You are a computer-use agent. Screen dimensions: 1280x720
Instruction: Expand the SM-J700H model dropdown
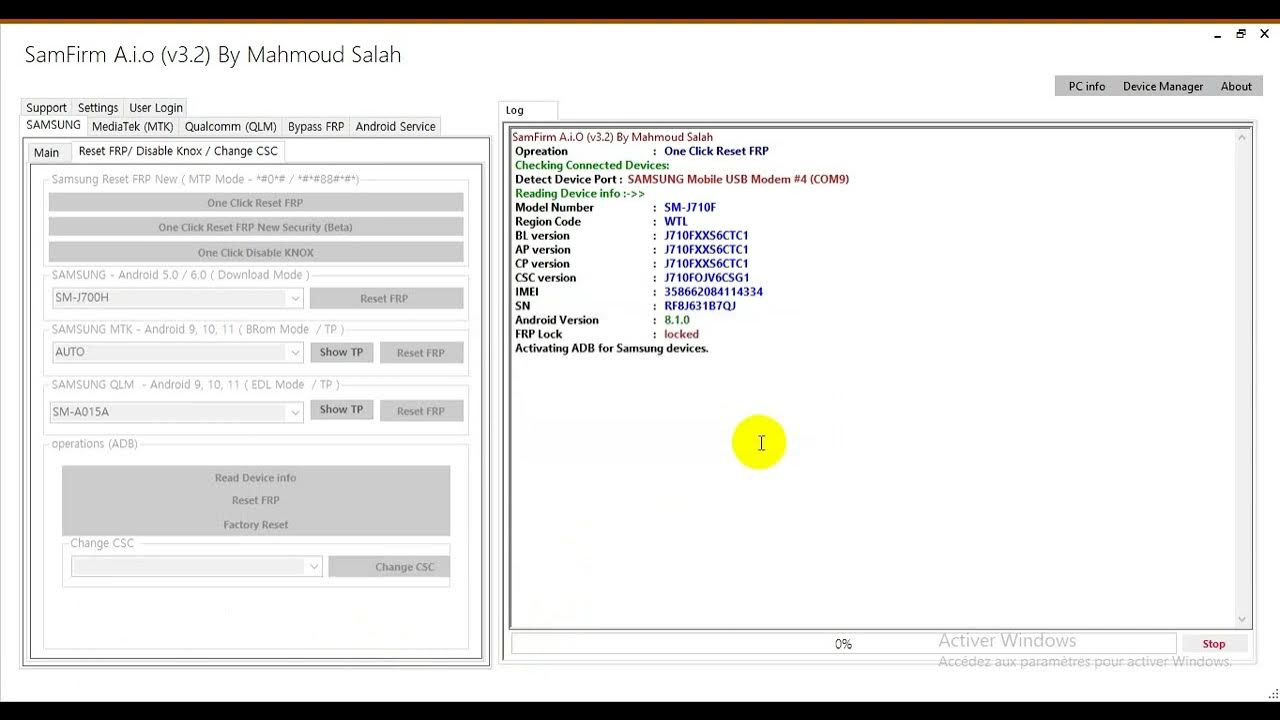coord(294,298)
